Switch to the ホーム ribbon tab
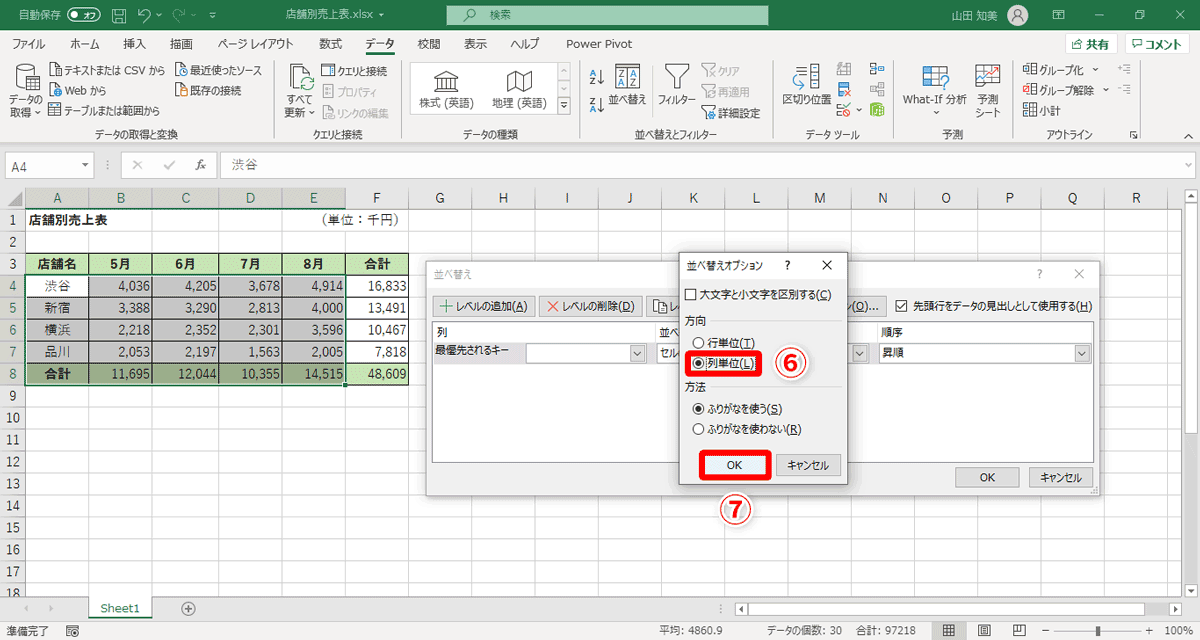The width and height of the screenshot is (1200, 640). point(84,43)
